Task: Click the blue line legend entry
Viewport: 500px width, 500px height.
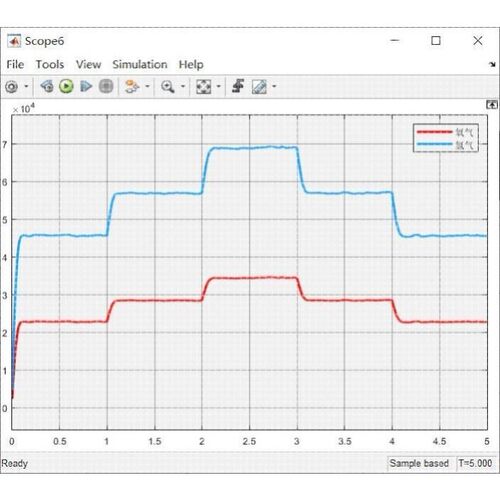Action: tap(445, 144)
